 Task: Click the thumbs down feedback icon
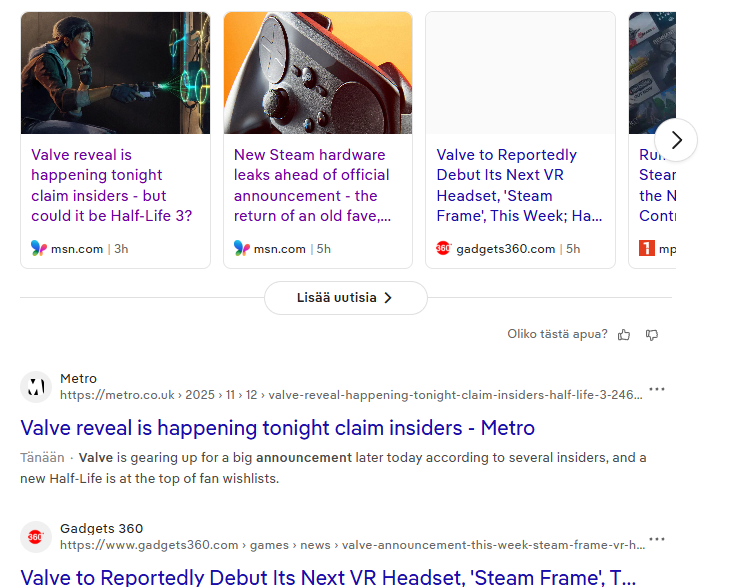coord(652,335)
